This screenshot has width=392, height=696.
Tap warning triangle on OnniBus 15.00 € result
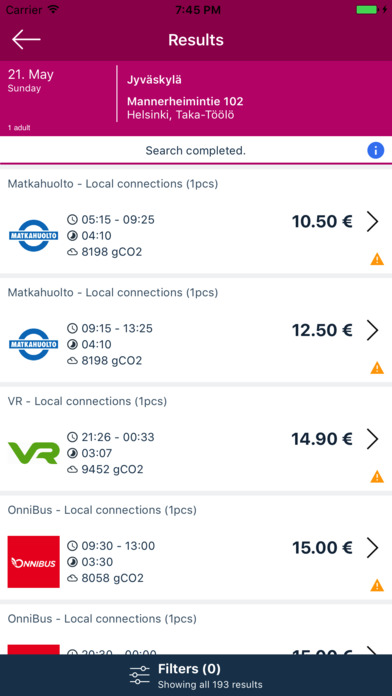377,585
